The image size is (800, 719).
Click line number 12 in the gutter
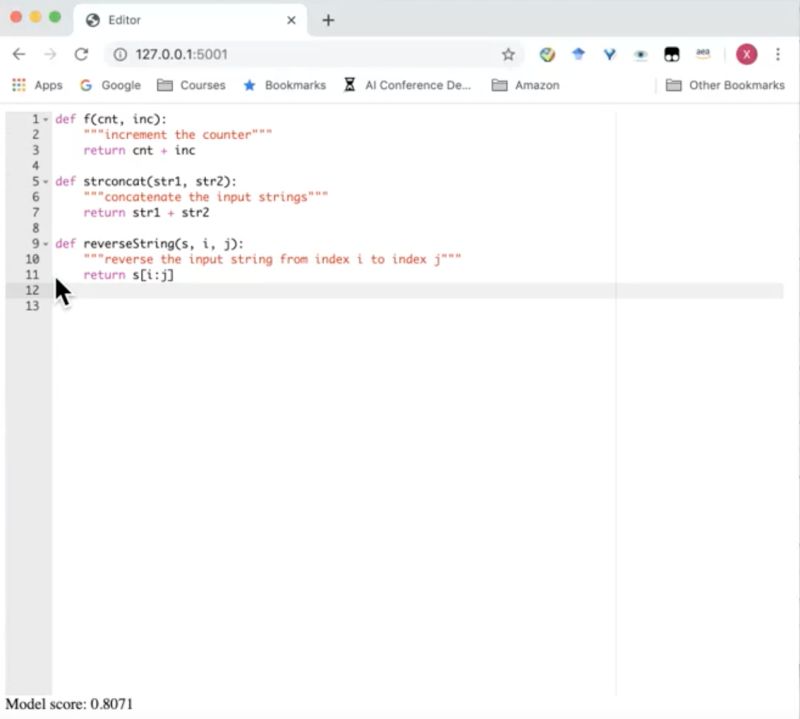pos(32,290)
